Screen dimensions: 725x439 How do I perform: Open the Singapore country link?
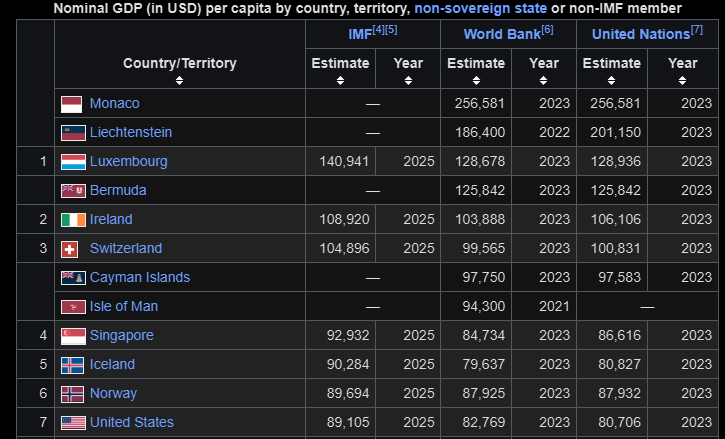(x=122, y=335)
